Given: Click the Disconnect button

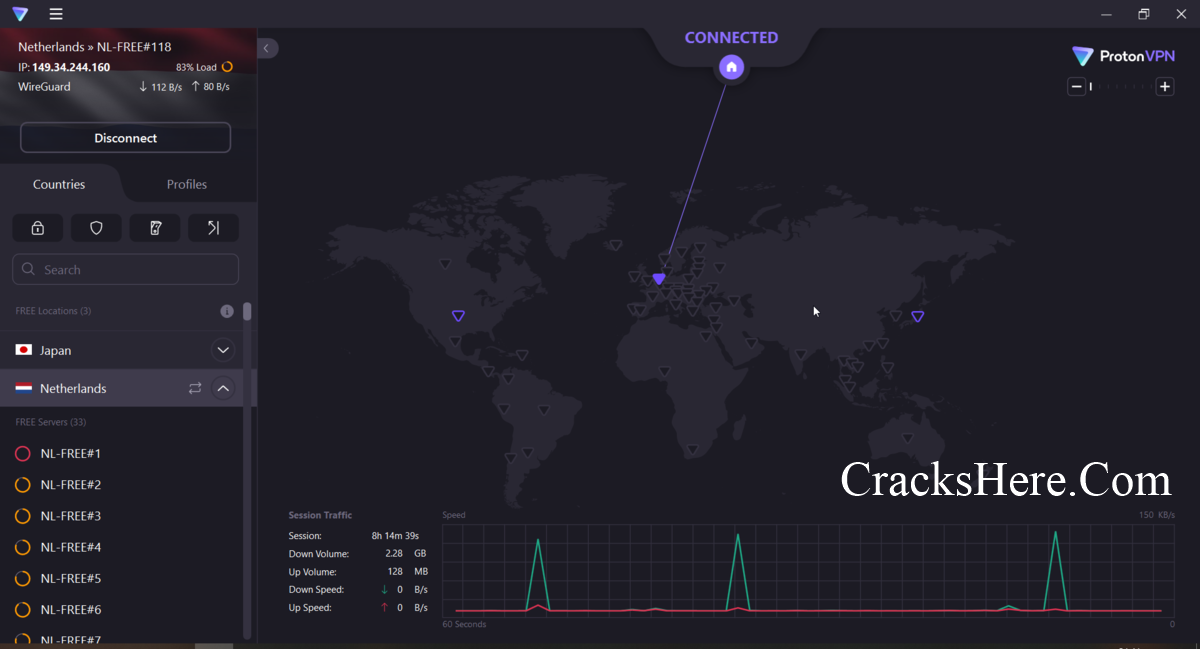Looking at the screenshot, I should click(x=125, y=138).
